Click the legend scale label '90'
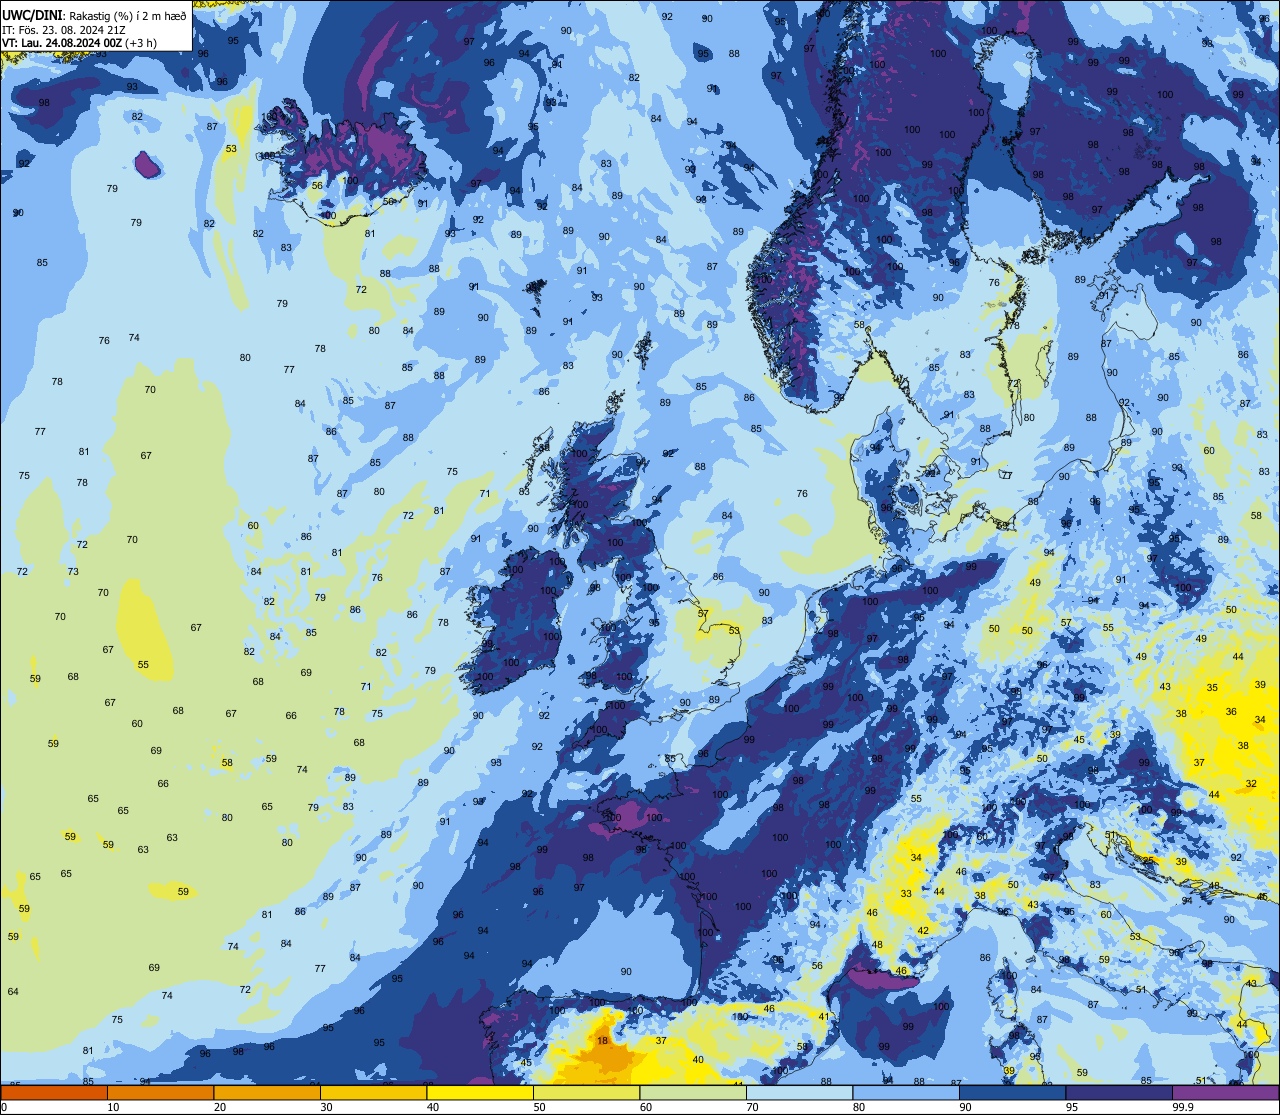Screen dimensions: 1280x1115 pos(965,1107)
